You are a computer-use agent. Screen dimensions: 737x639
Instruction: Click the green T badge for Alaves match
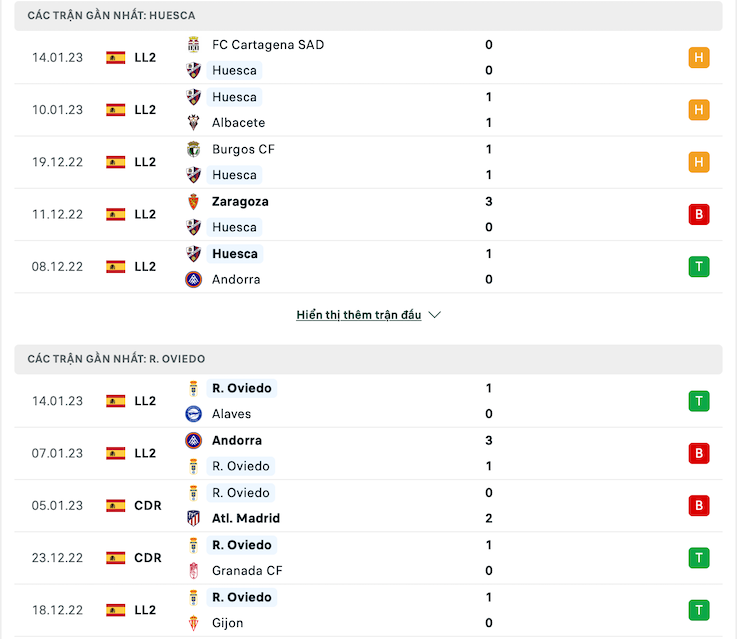point(699,401)
